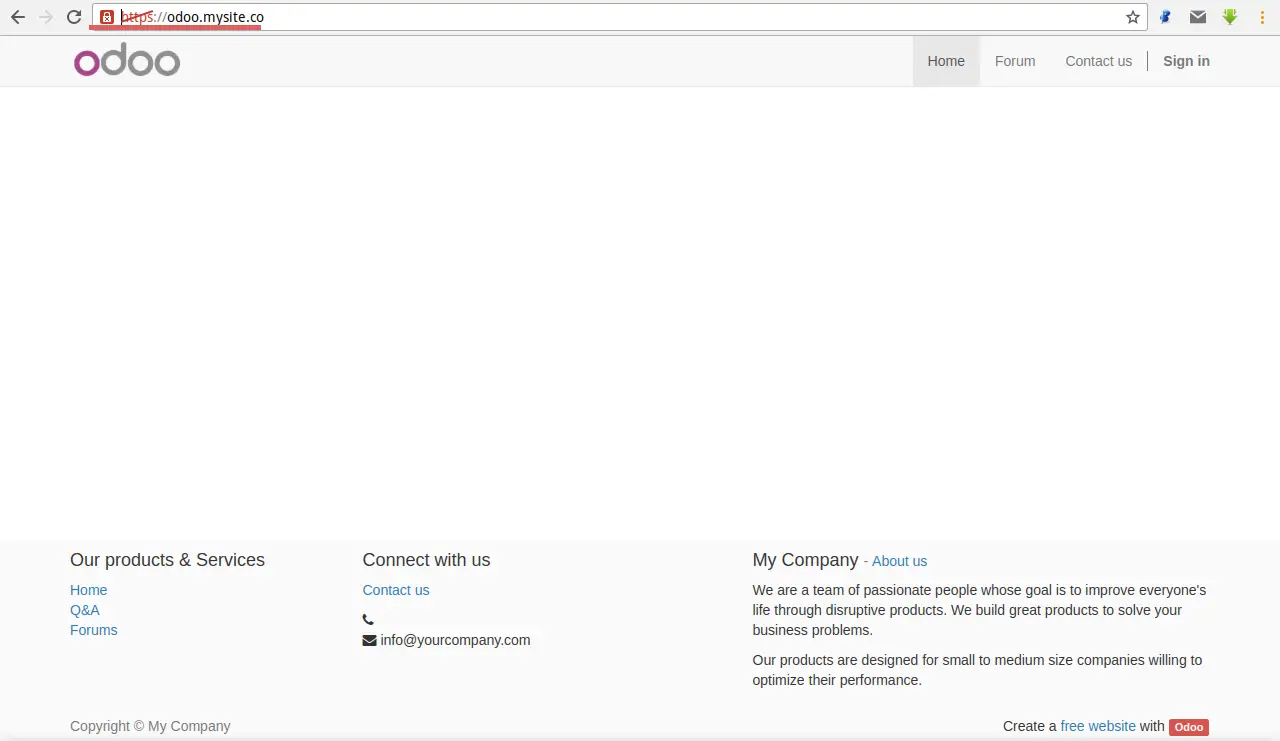Click Copyright © My Company text
Viewport: 1280px width, 741px height.
(150, 726)
